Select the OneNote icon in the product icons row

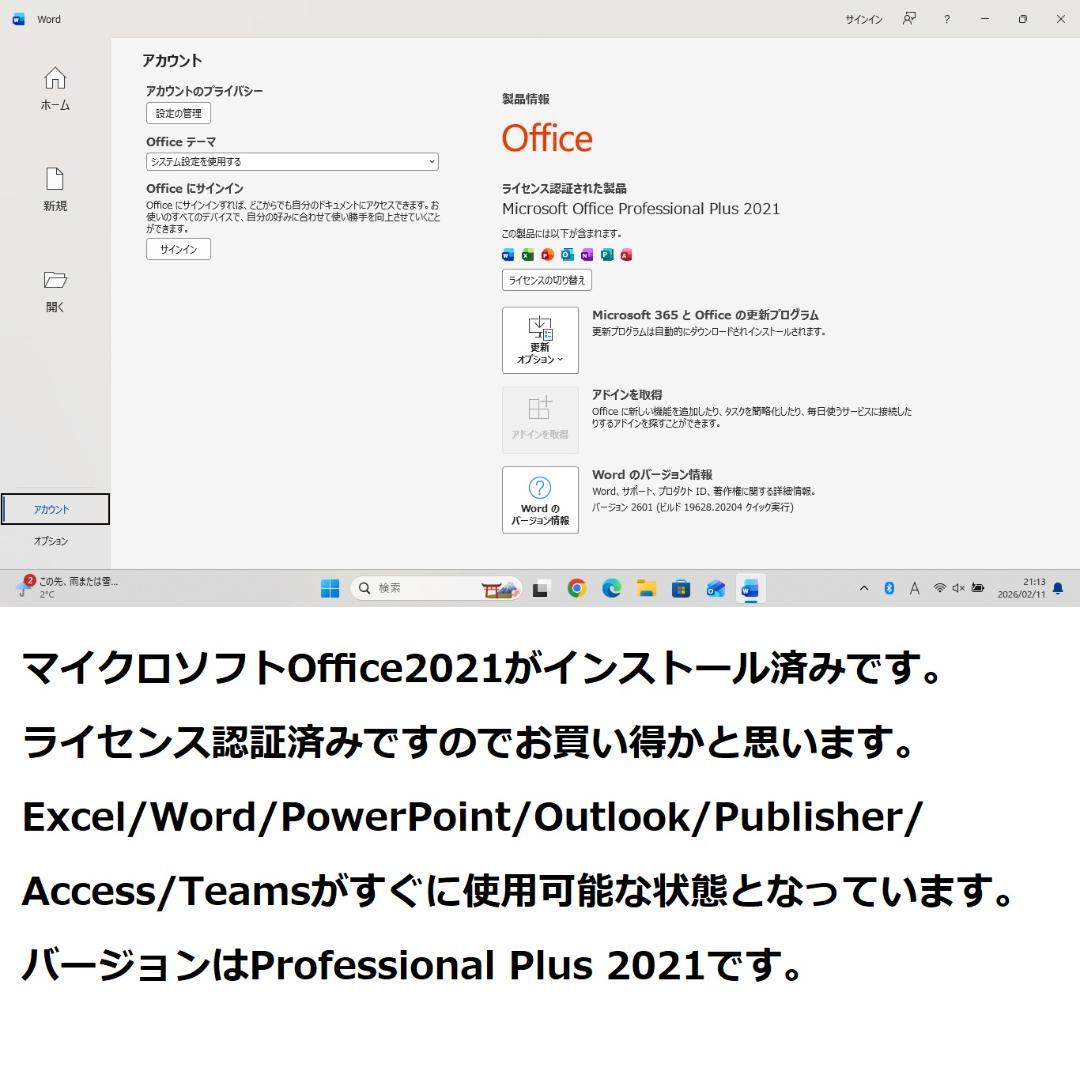[x=587, y=255]
